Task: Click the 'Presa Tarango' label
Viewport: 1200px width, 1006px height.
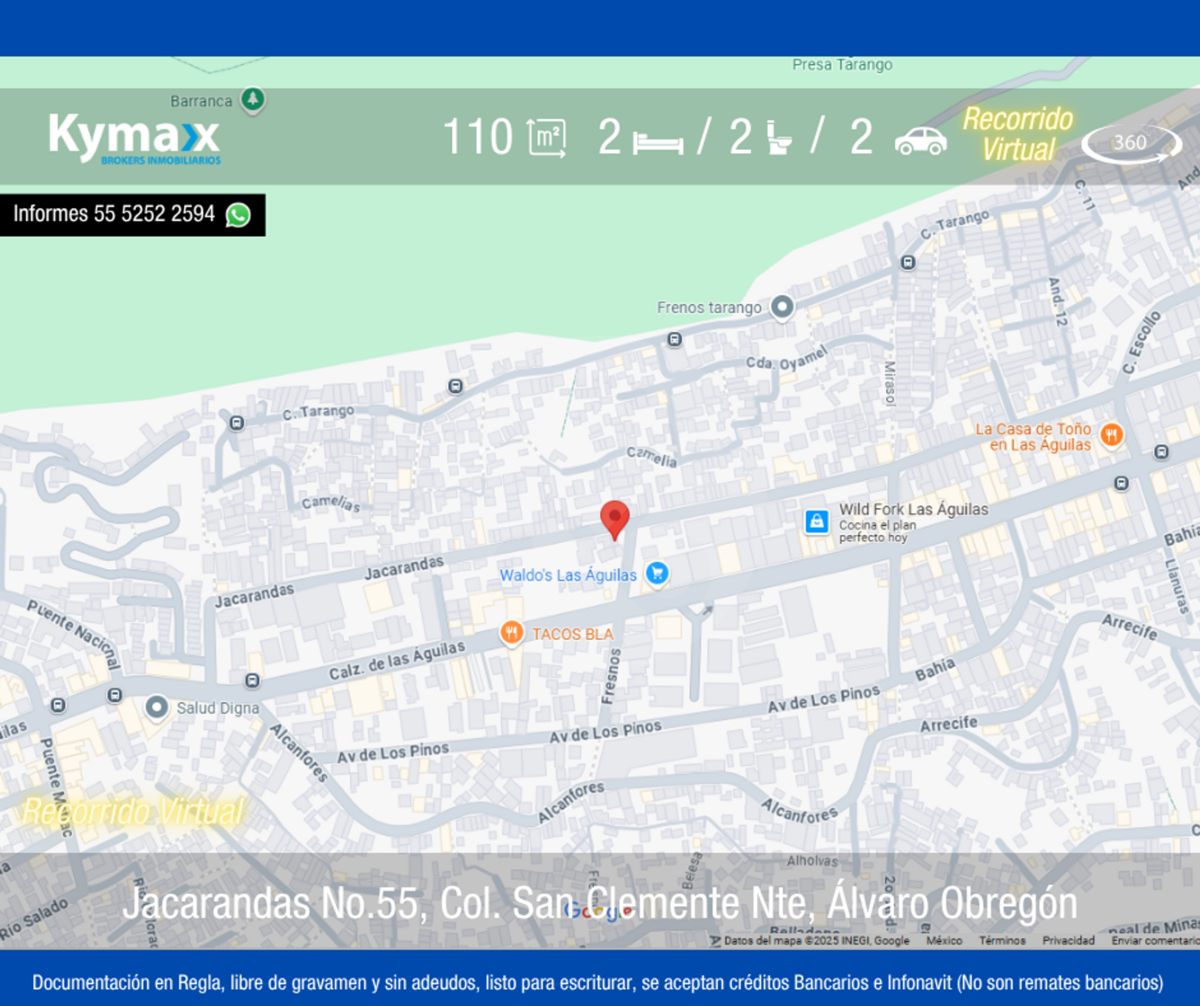Action: click(842, 64)
